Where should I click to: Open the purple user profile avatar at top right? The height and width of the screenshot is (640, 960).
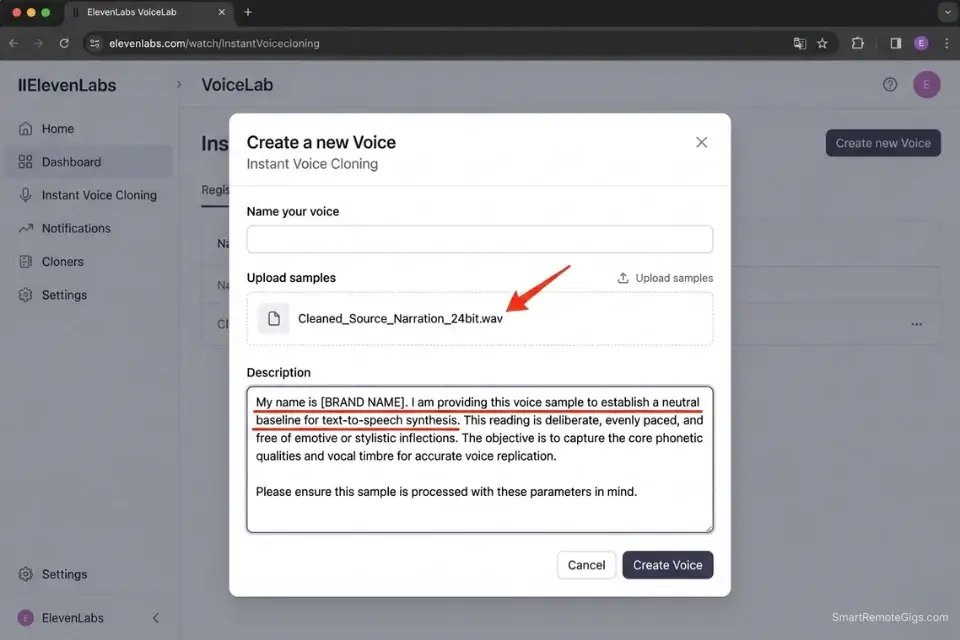coord(926,85)
